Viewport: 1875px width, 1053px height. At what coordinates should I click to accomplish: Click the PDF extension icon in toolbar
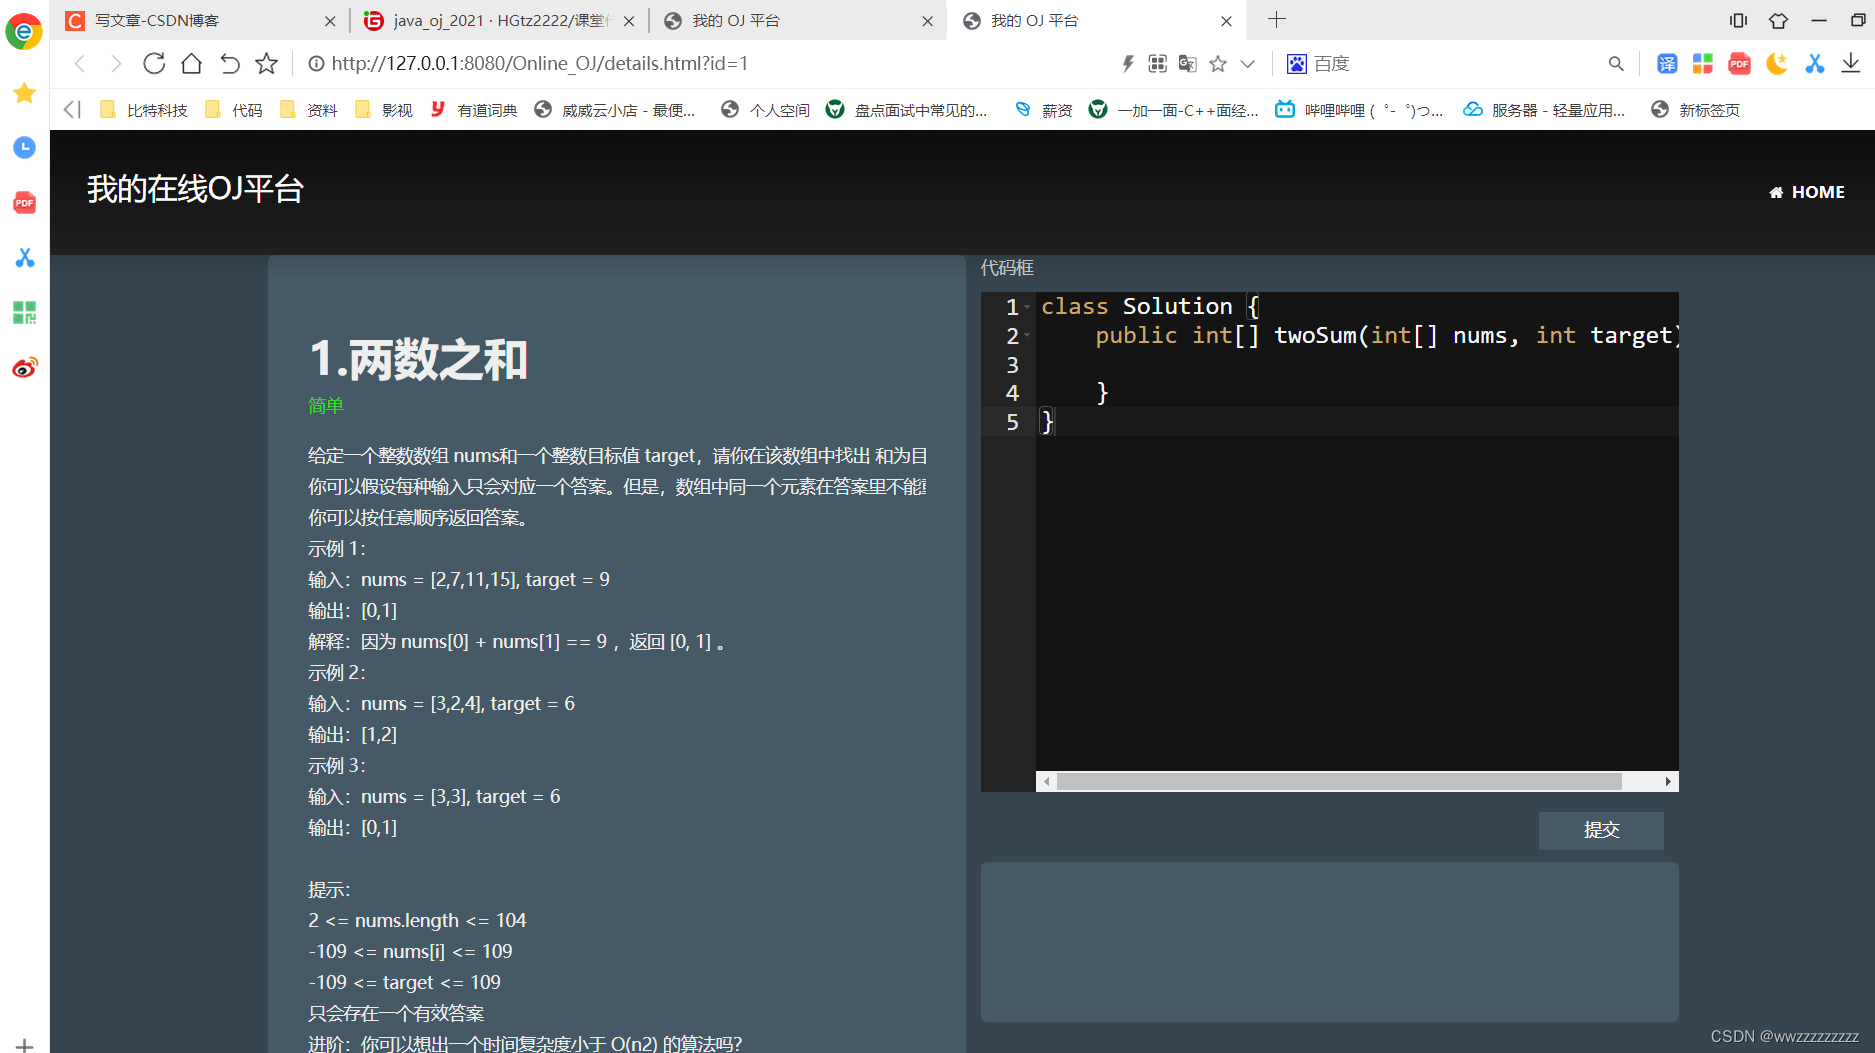click(x=1740, y=64)
